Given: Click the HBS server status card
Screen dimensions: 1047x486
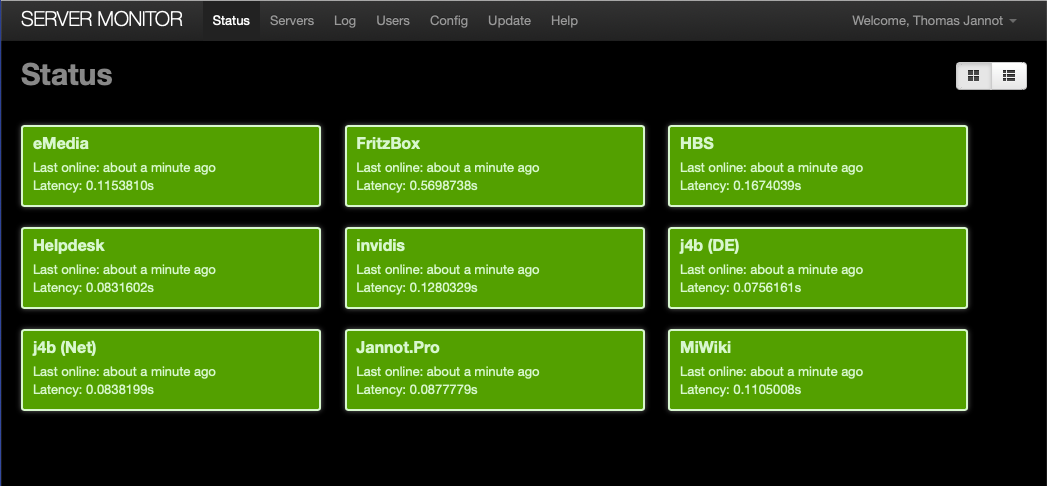Looking at the screenshot, I should click(818, 166).
